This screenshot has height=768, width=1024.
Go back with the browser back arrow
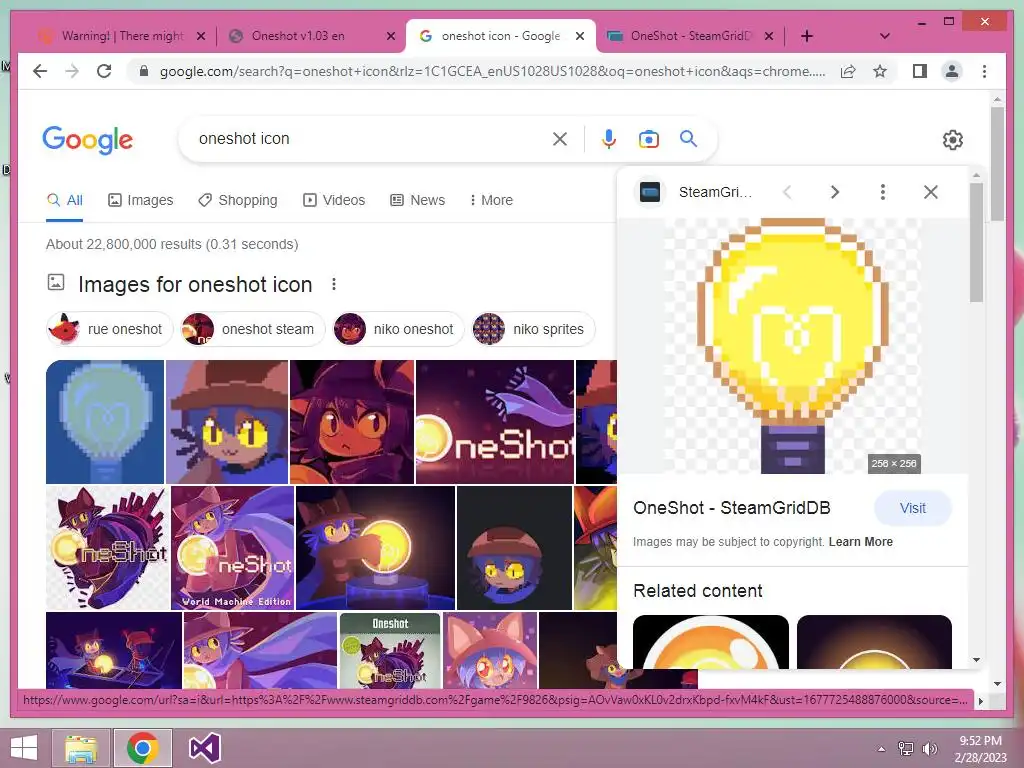click(40, 71)
